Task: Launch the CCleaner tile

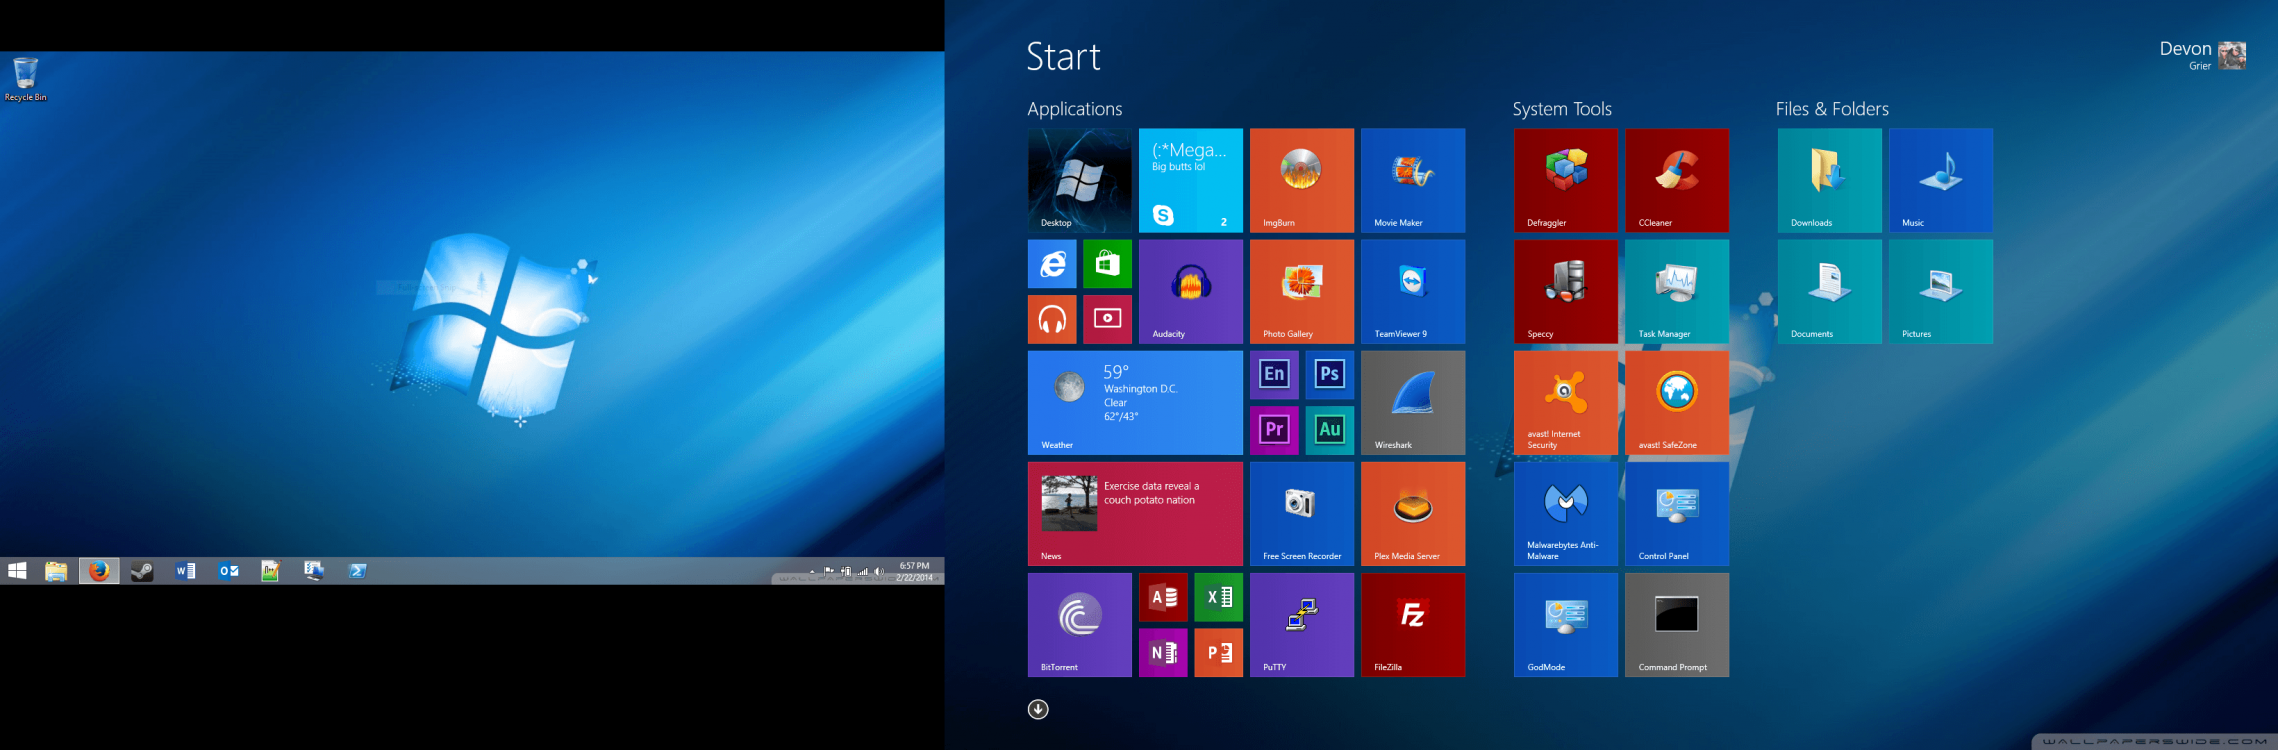Action: tap(1677, 181)
